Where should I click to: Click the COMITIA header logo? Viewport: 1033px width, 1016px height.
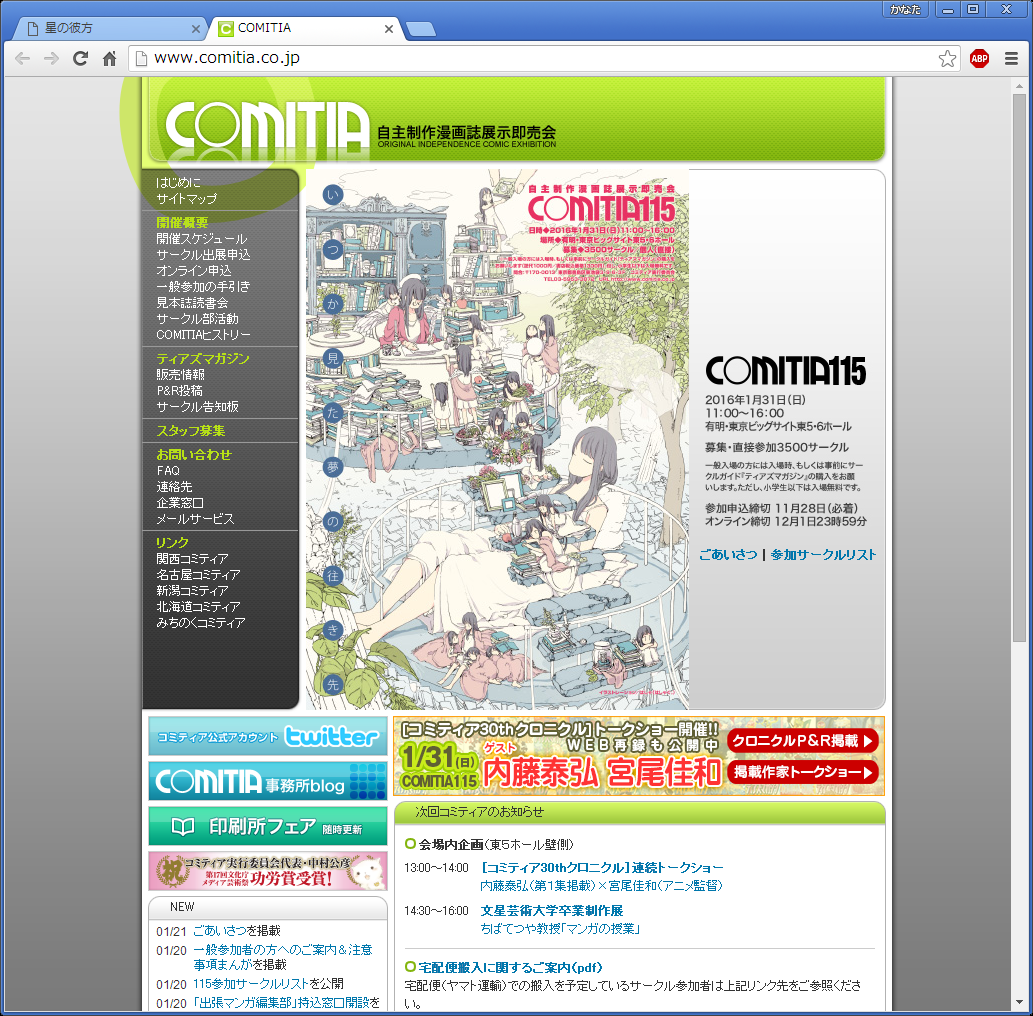tap(267, 125)
